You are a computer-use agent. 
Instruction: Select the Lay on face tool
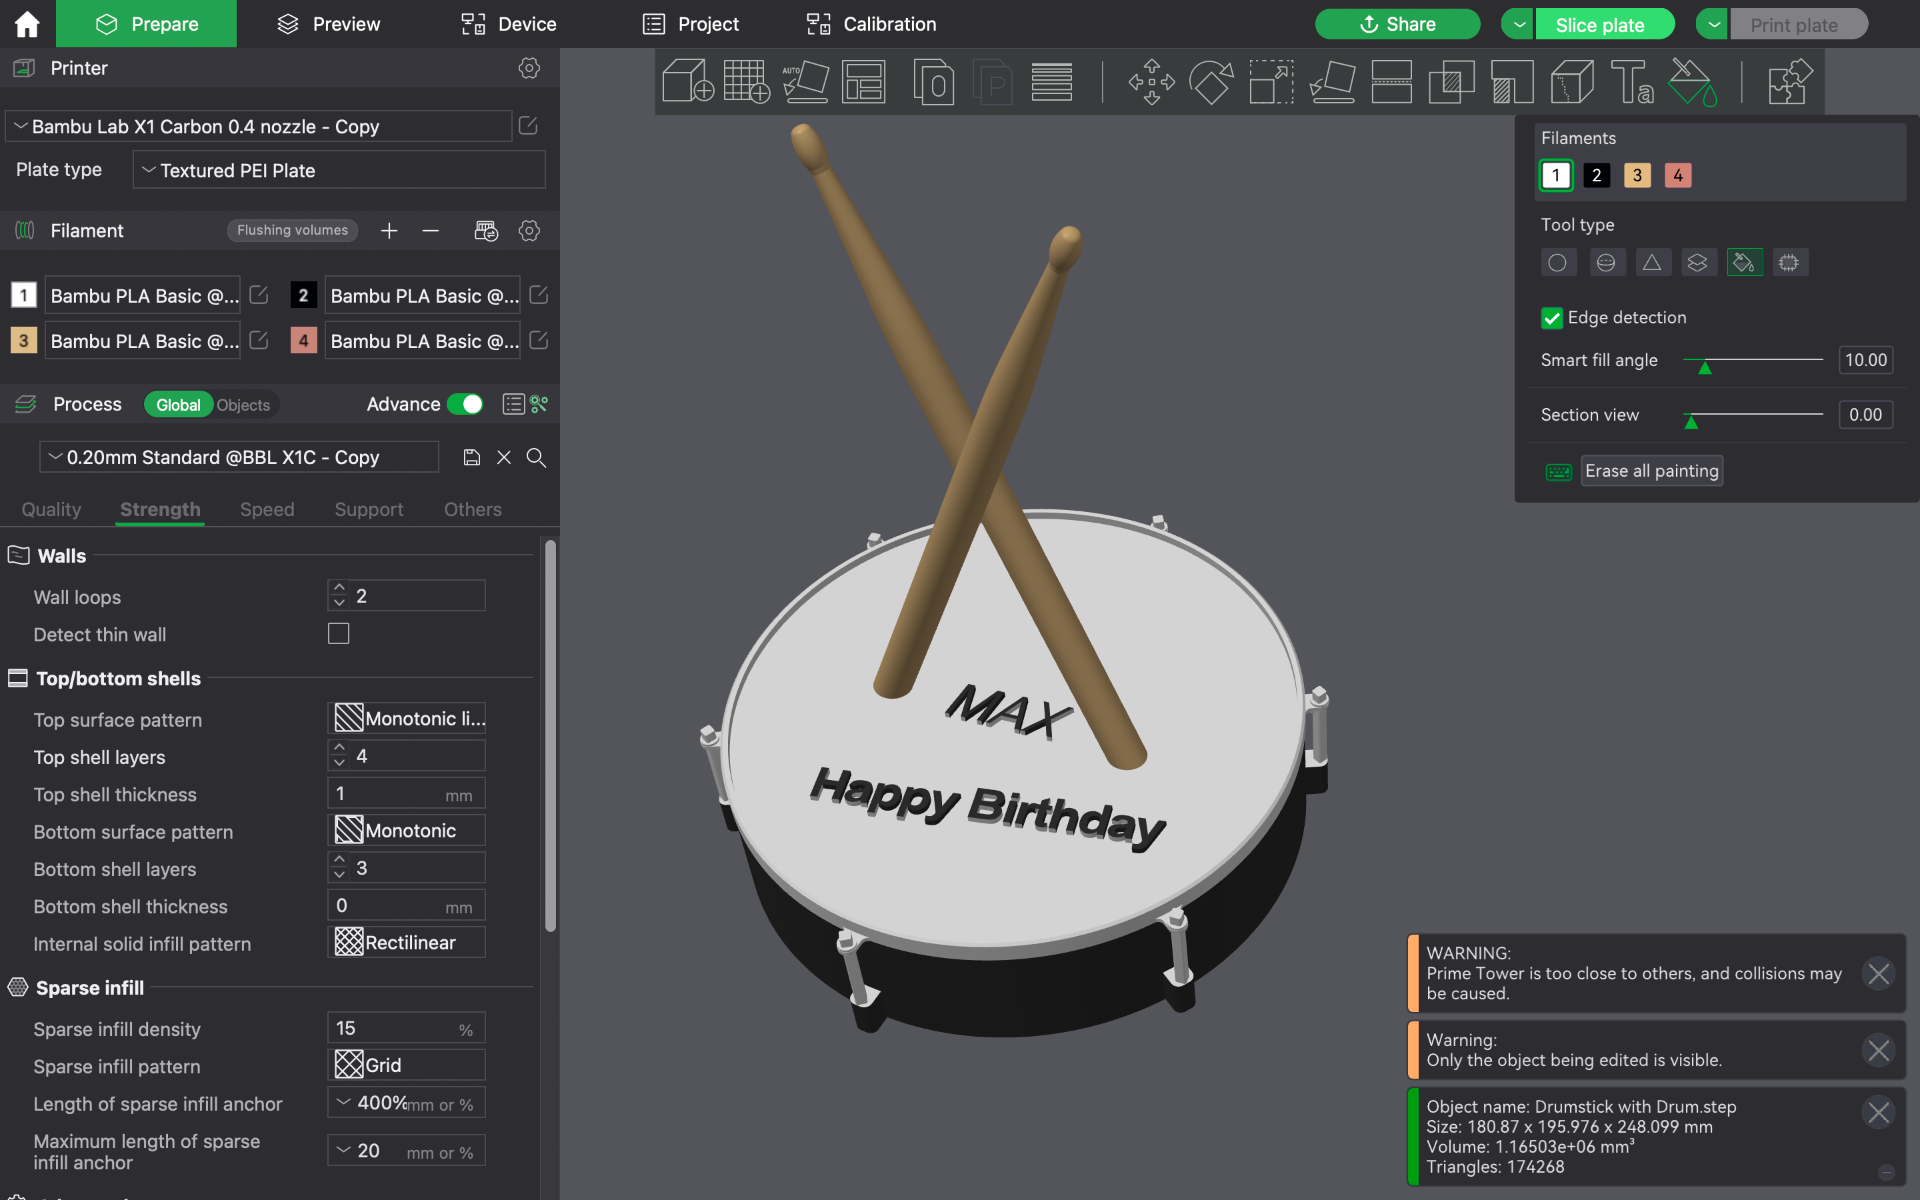1332,81
